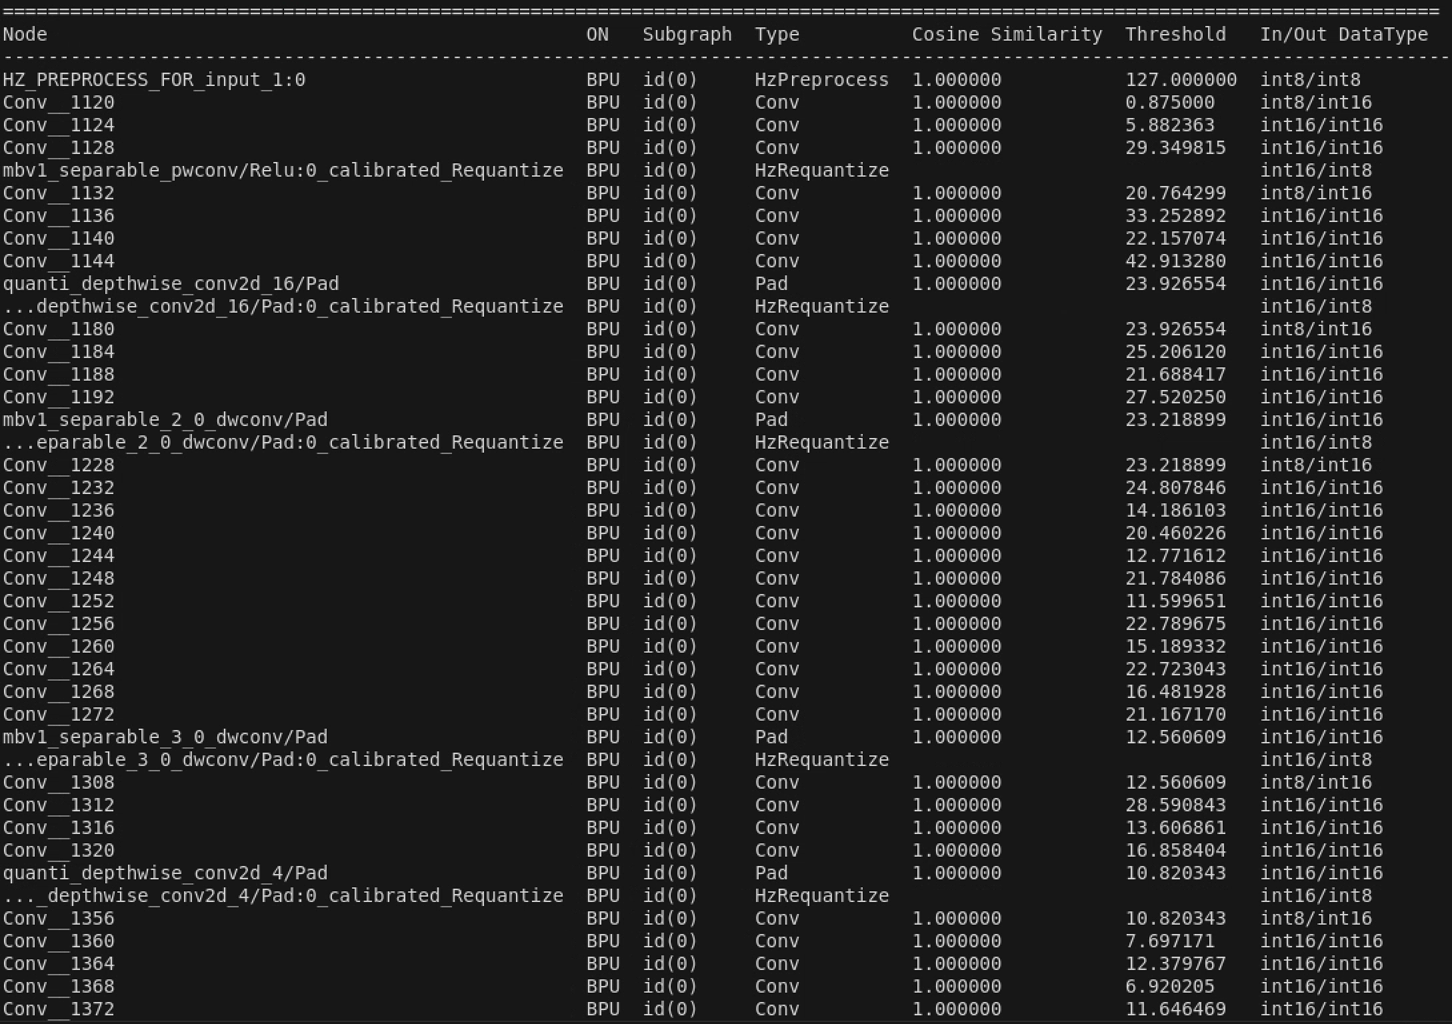
Task: Select the threshold value 0.875000
Action: pos(1169,103)
